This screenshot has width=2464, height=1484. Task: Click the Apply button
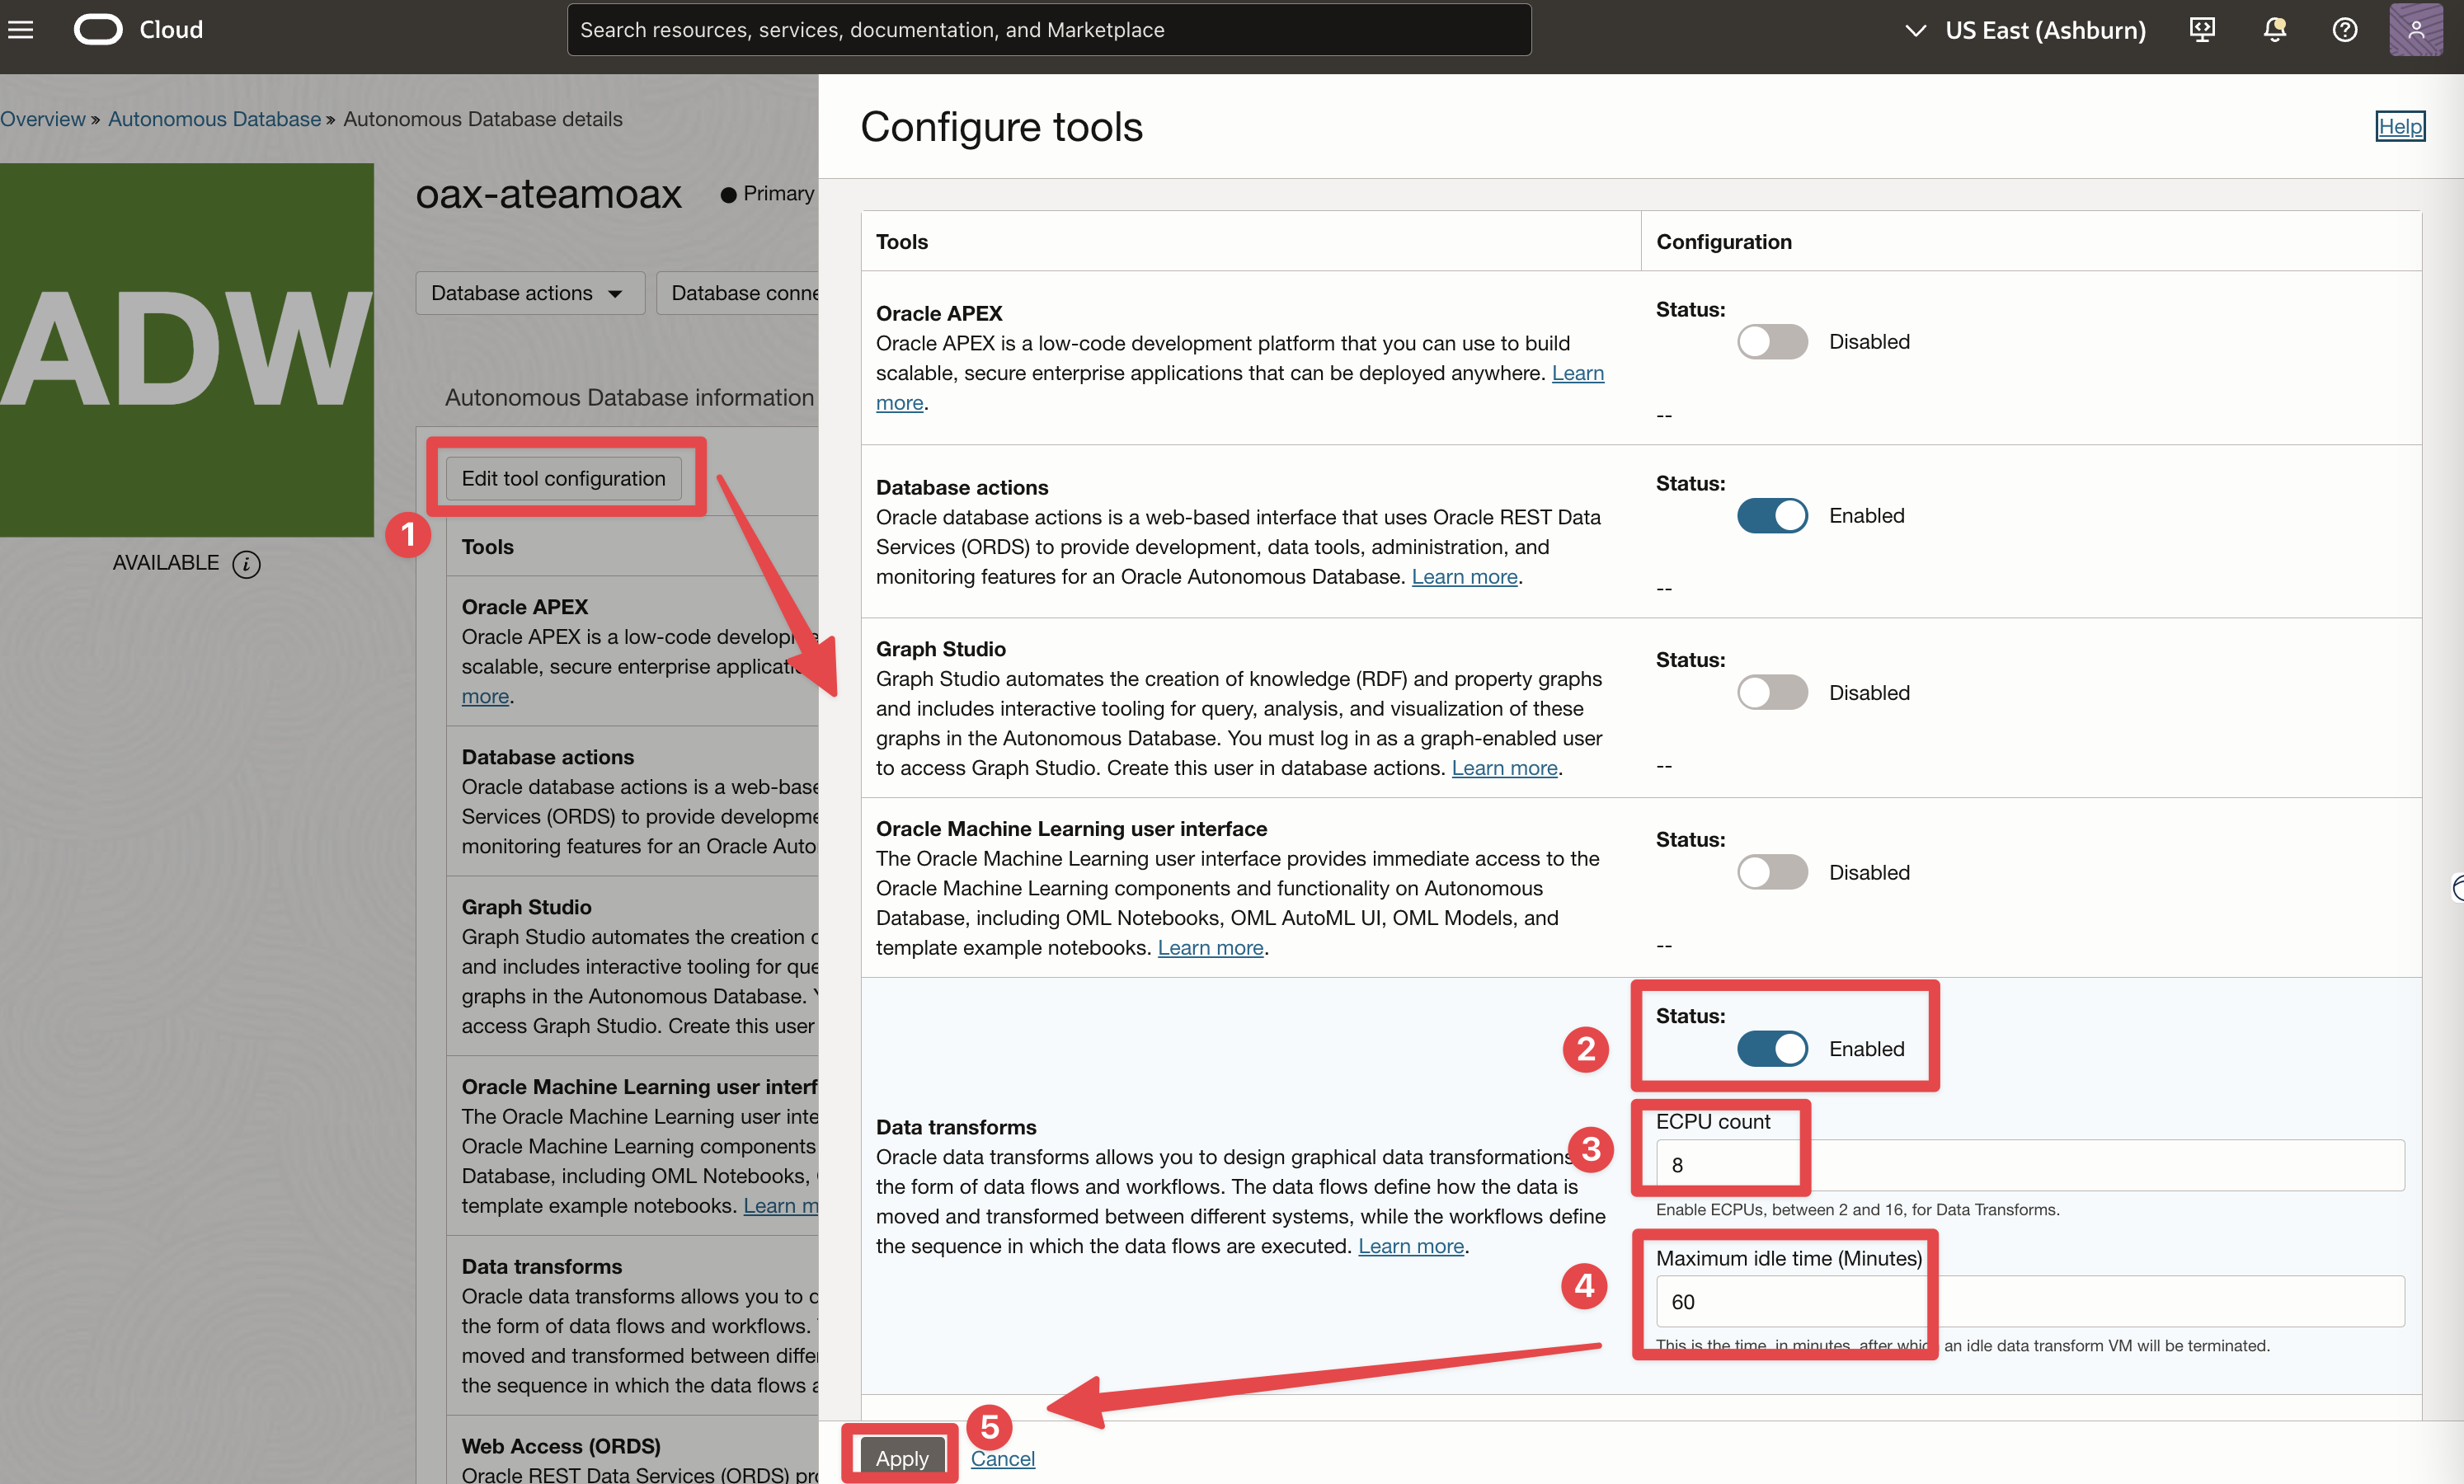coord(902,1458)
